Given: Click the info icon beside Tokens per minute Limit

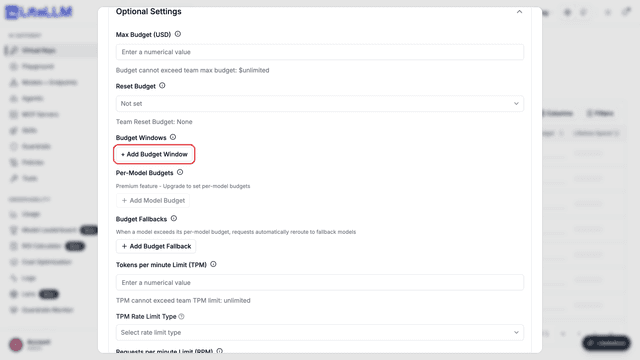Looking at the screenshot, I should (x=213, y=264).
